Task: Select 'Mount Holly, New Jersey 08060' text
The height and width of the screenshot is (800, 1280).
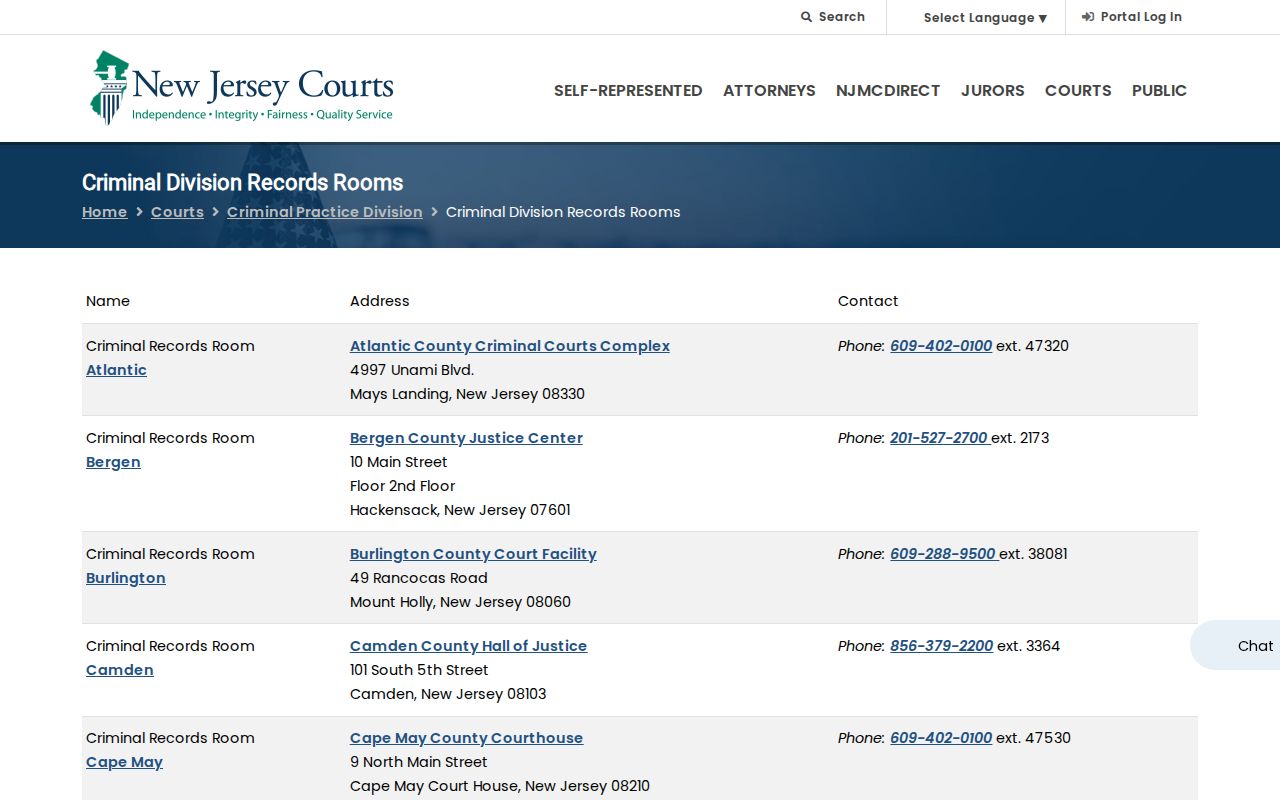Action: coord(460,602)
